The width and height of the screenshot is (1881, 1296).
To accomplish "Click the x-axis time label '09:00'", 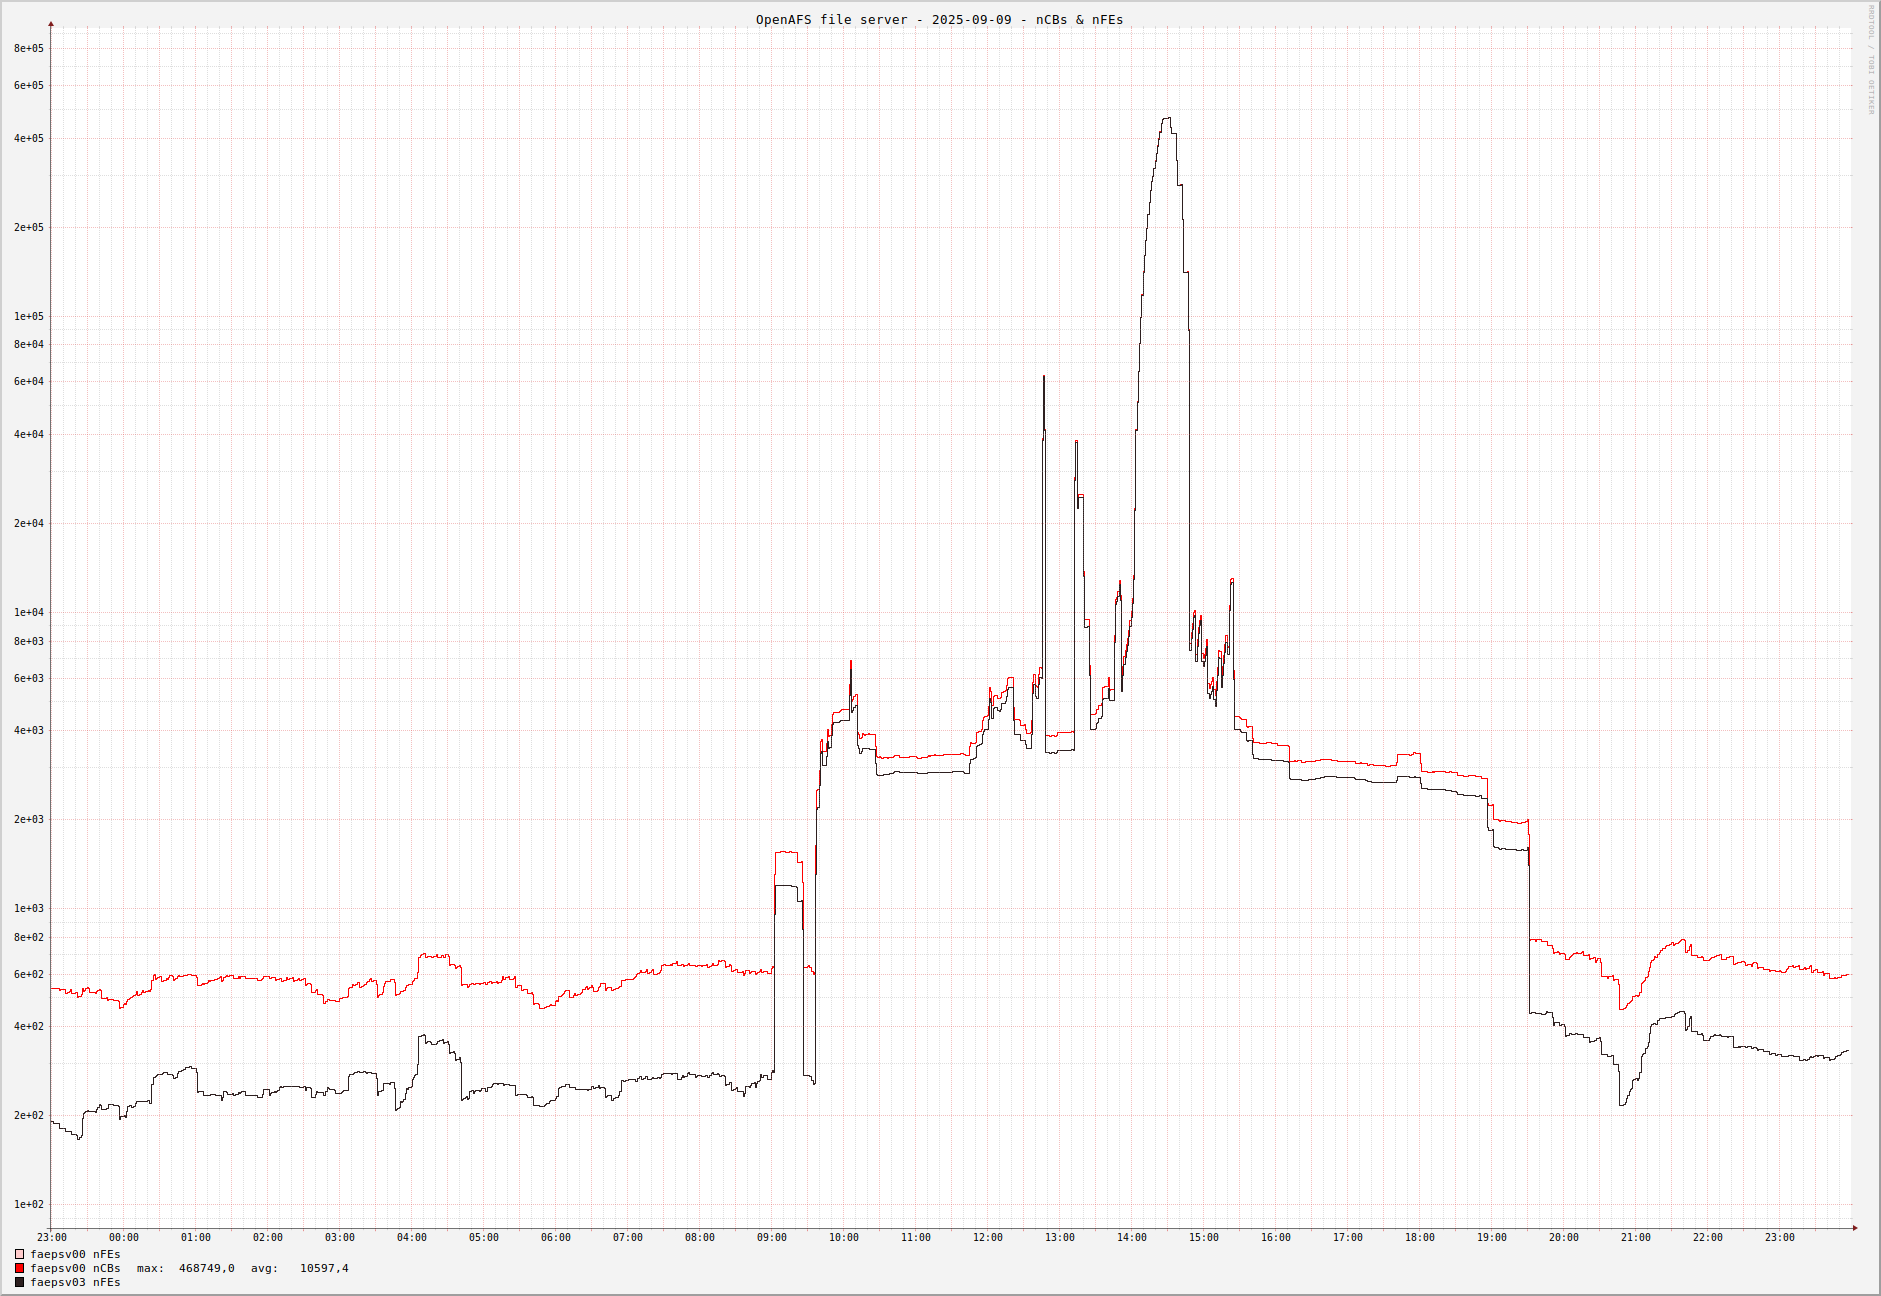I will [x=772, y=1238].
